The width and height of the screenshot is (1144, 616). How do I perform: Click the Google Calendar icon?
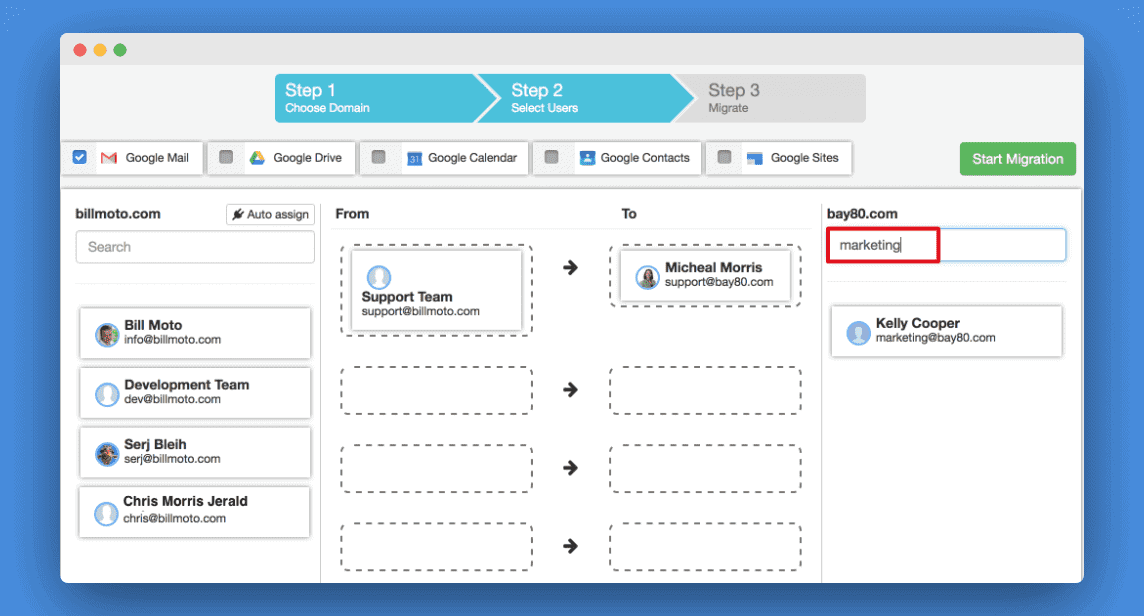coord(413,158)
